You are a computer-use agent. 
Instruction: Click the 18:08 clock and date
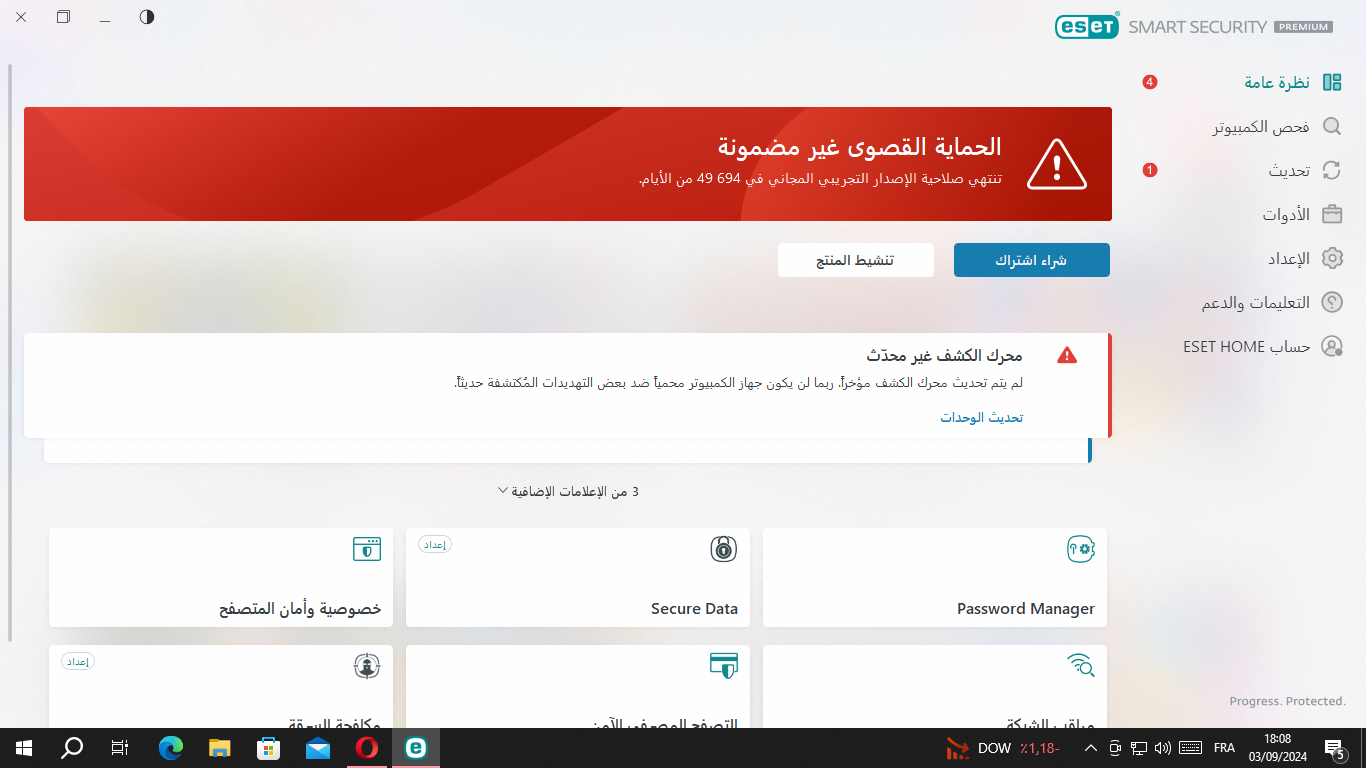click(1278, 747)
